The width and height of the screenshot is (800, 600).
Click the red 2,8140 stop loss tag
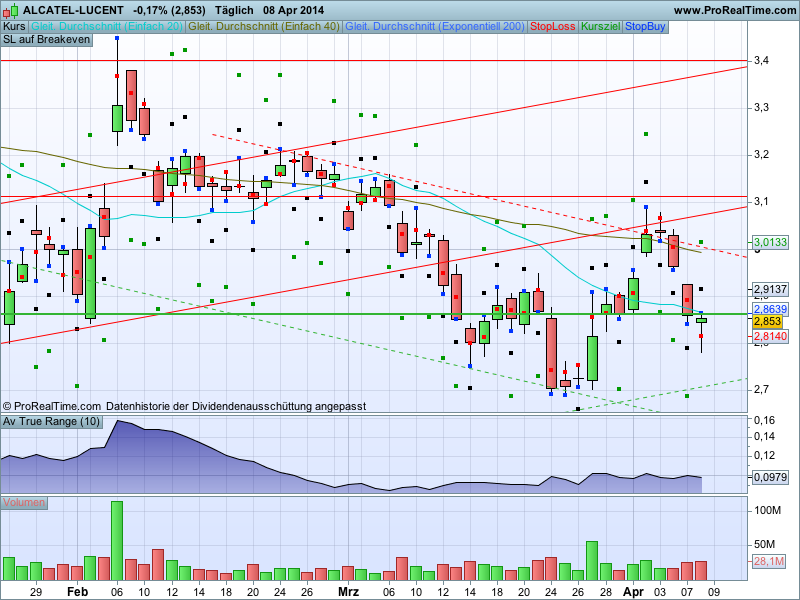(770, 336)
